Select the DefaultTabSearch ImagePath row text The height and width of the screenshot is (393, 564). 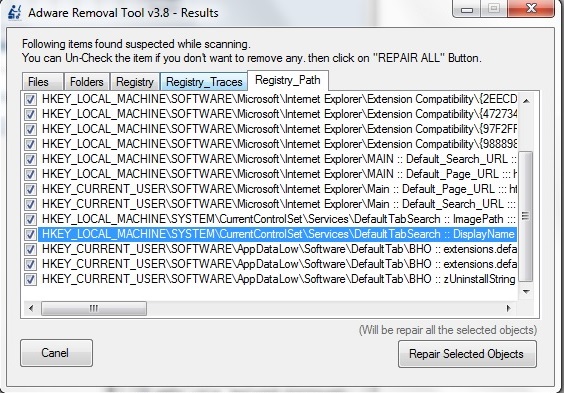(278, 219)
